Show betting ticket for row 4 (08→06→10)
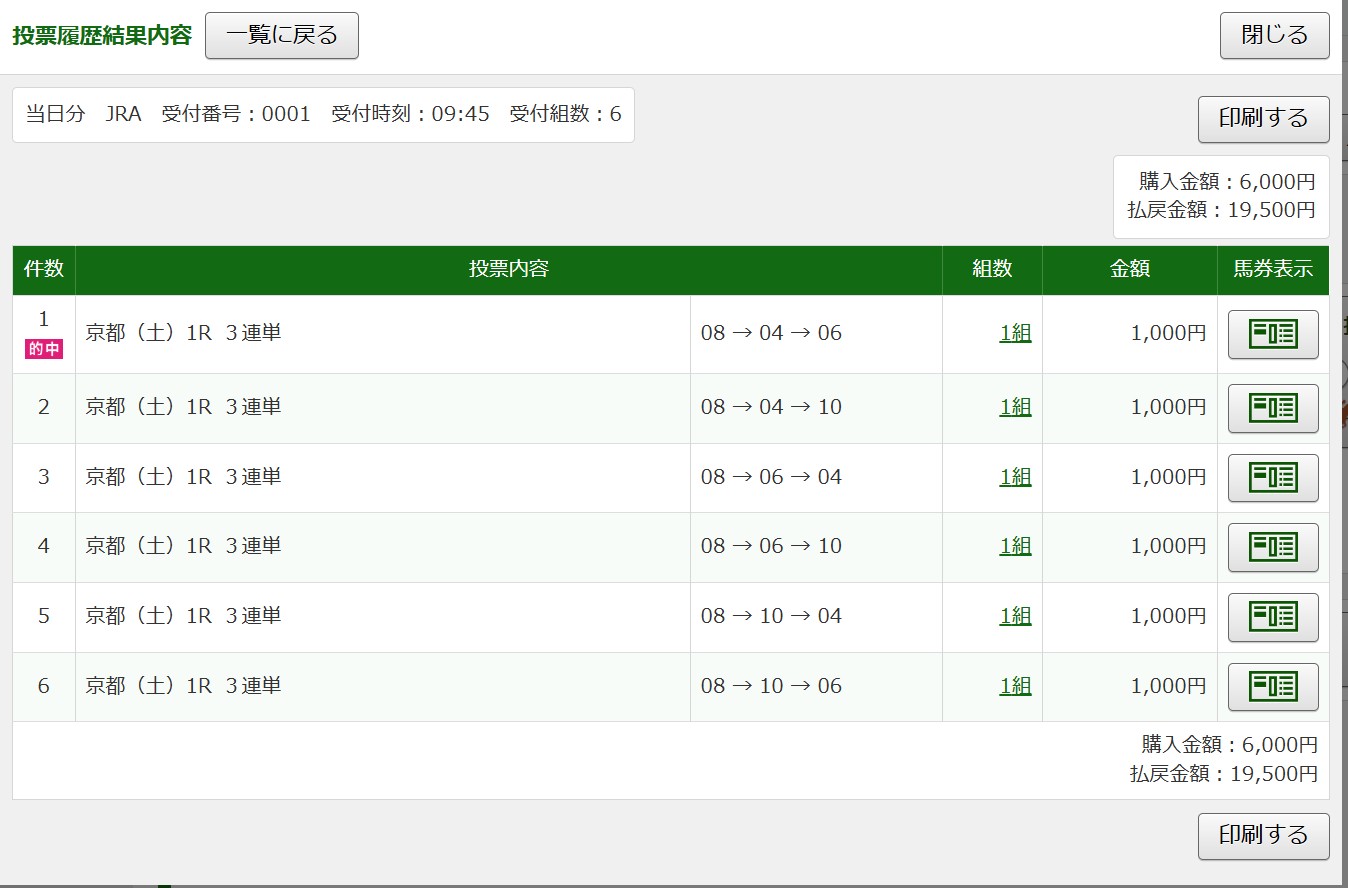 1272,547
